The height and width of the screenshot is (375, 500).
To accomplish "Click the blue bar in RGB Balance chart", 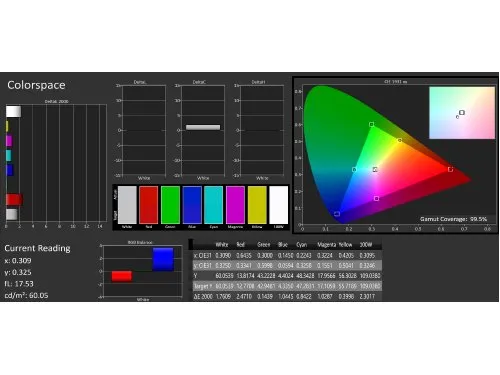I will pos(163,259).
